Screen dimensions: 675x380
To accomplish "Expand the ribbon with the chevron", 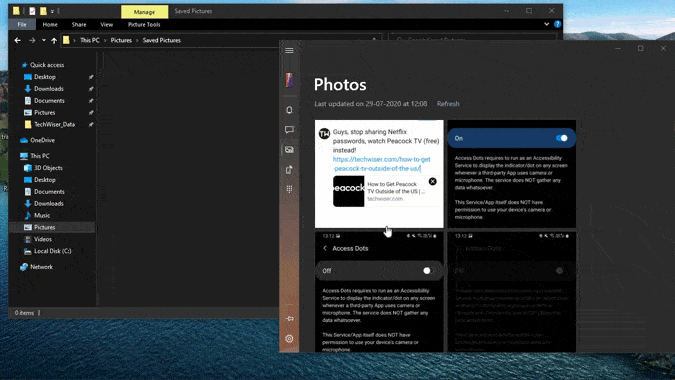I will point(547,24).
